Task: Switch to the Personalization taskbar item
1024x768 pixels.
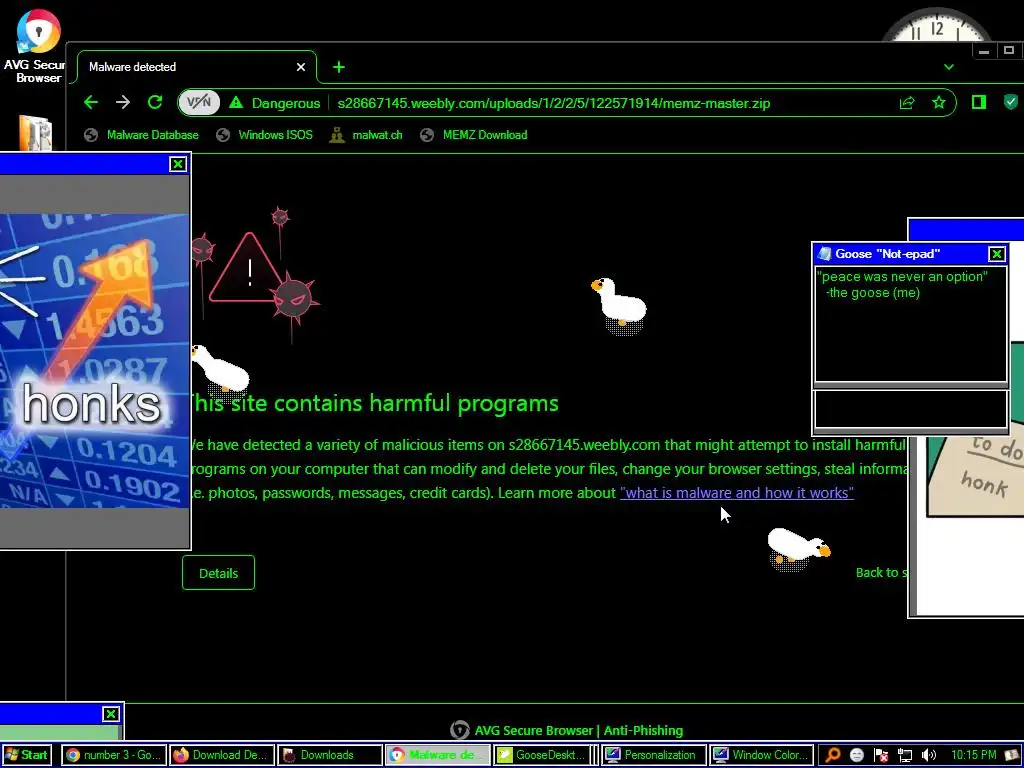Action: pyautogui.click(x=653, y=755)
